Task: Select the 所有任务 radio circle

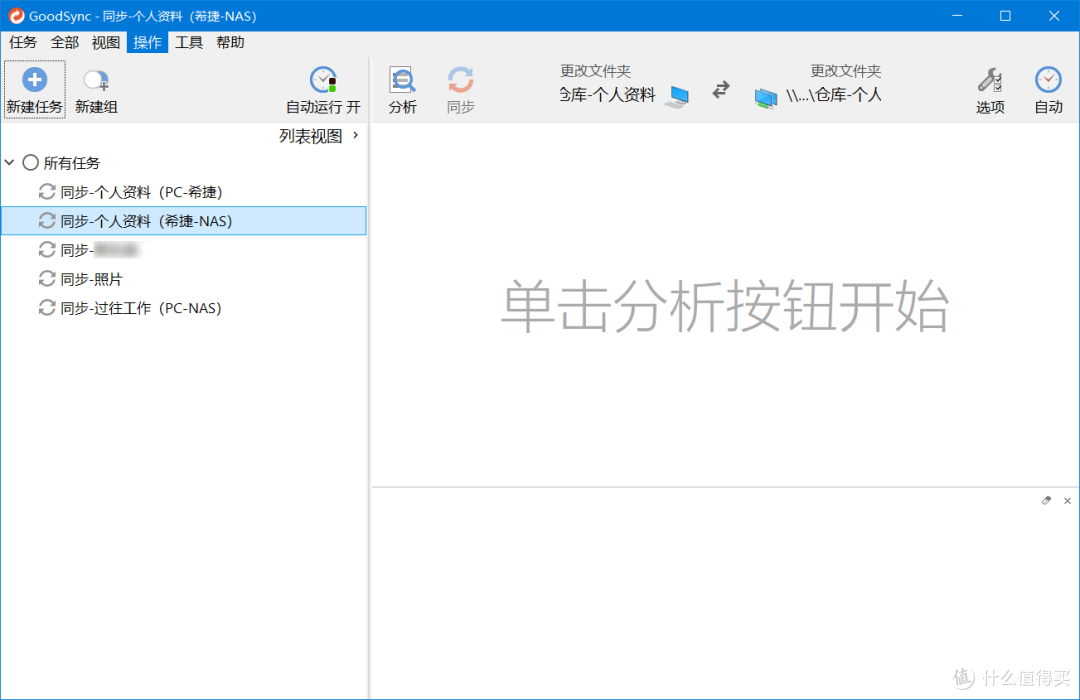Action: pos(30,163)
